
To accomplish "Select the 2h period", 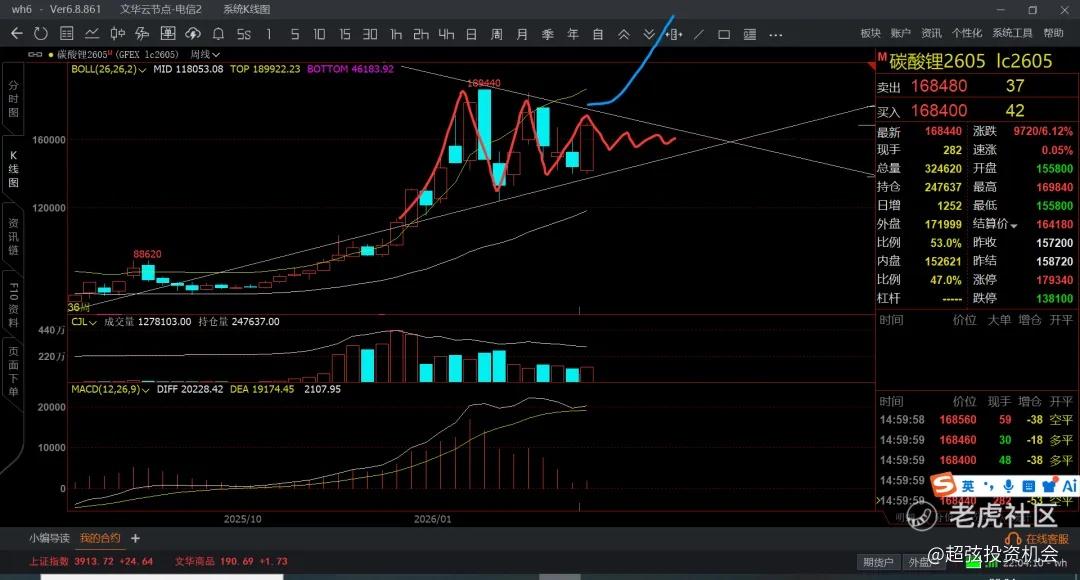I will coord(421,34).
